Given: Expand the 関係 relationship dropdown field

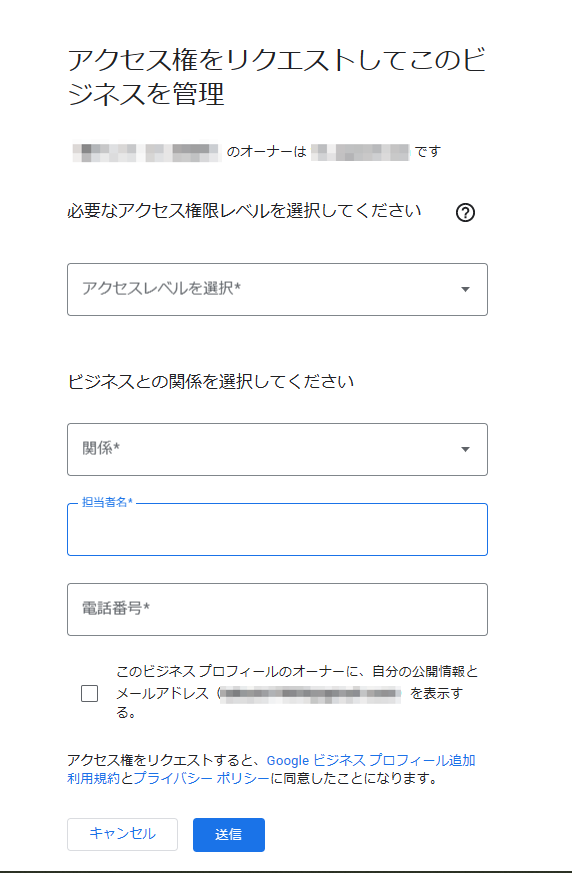Looking at the screenshot, I should click(x=277, y=449).
